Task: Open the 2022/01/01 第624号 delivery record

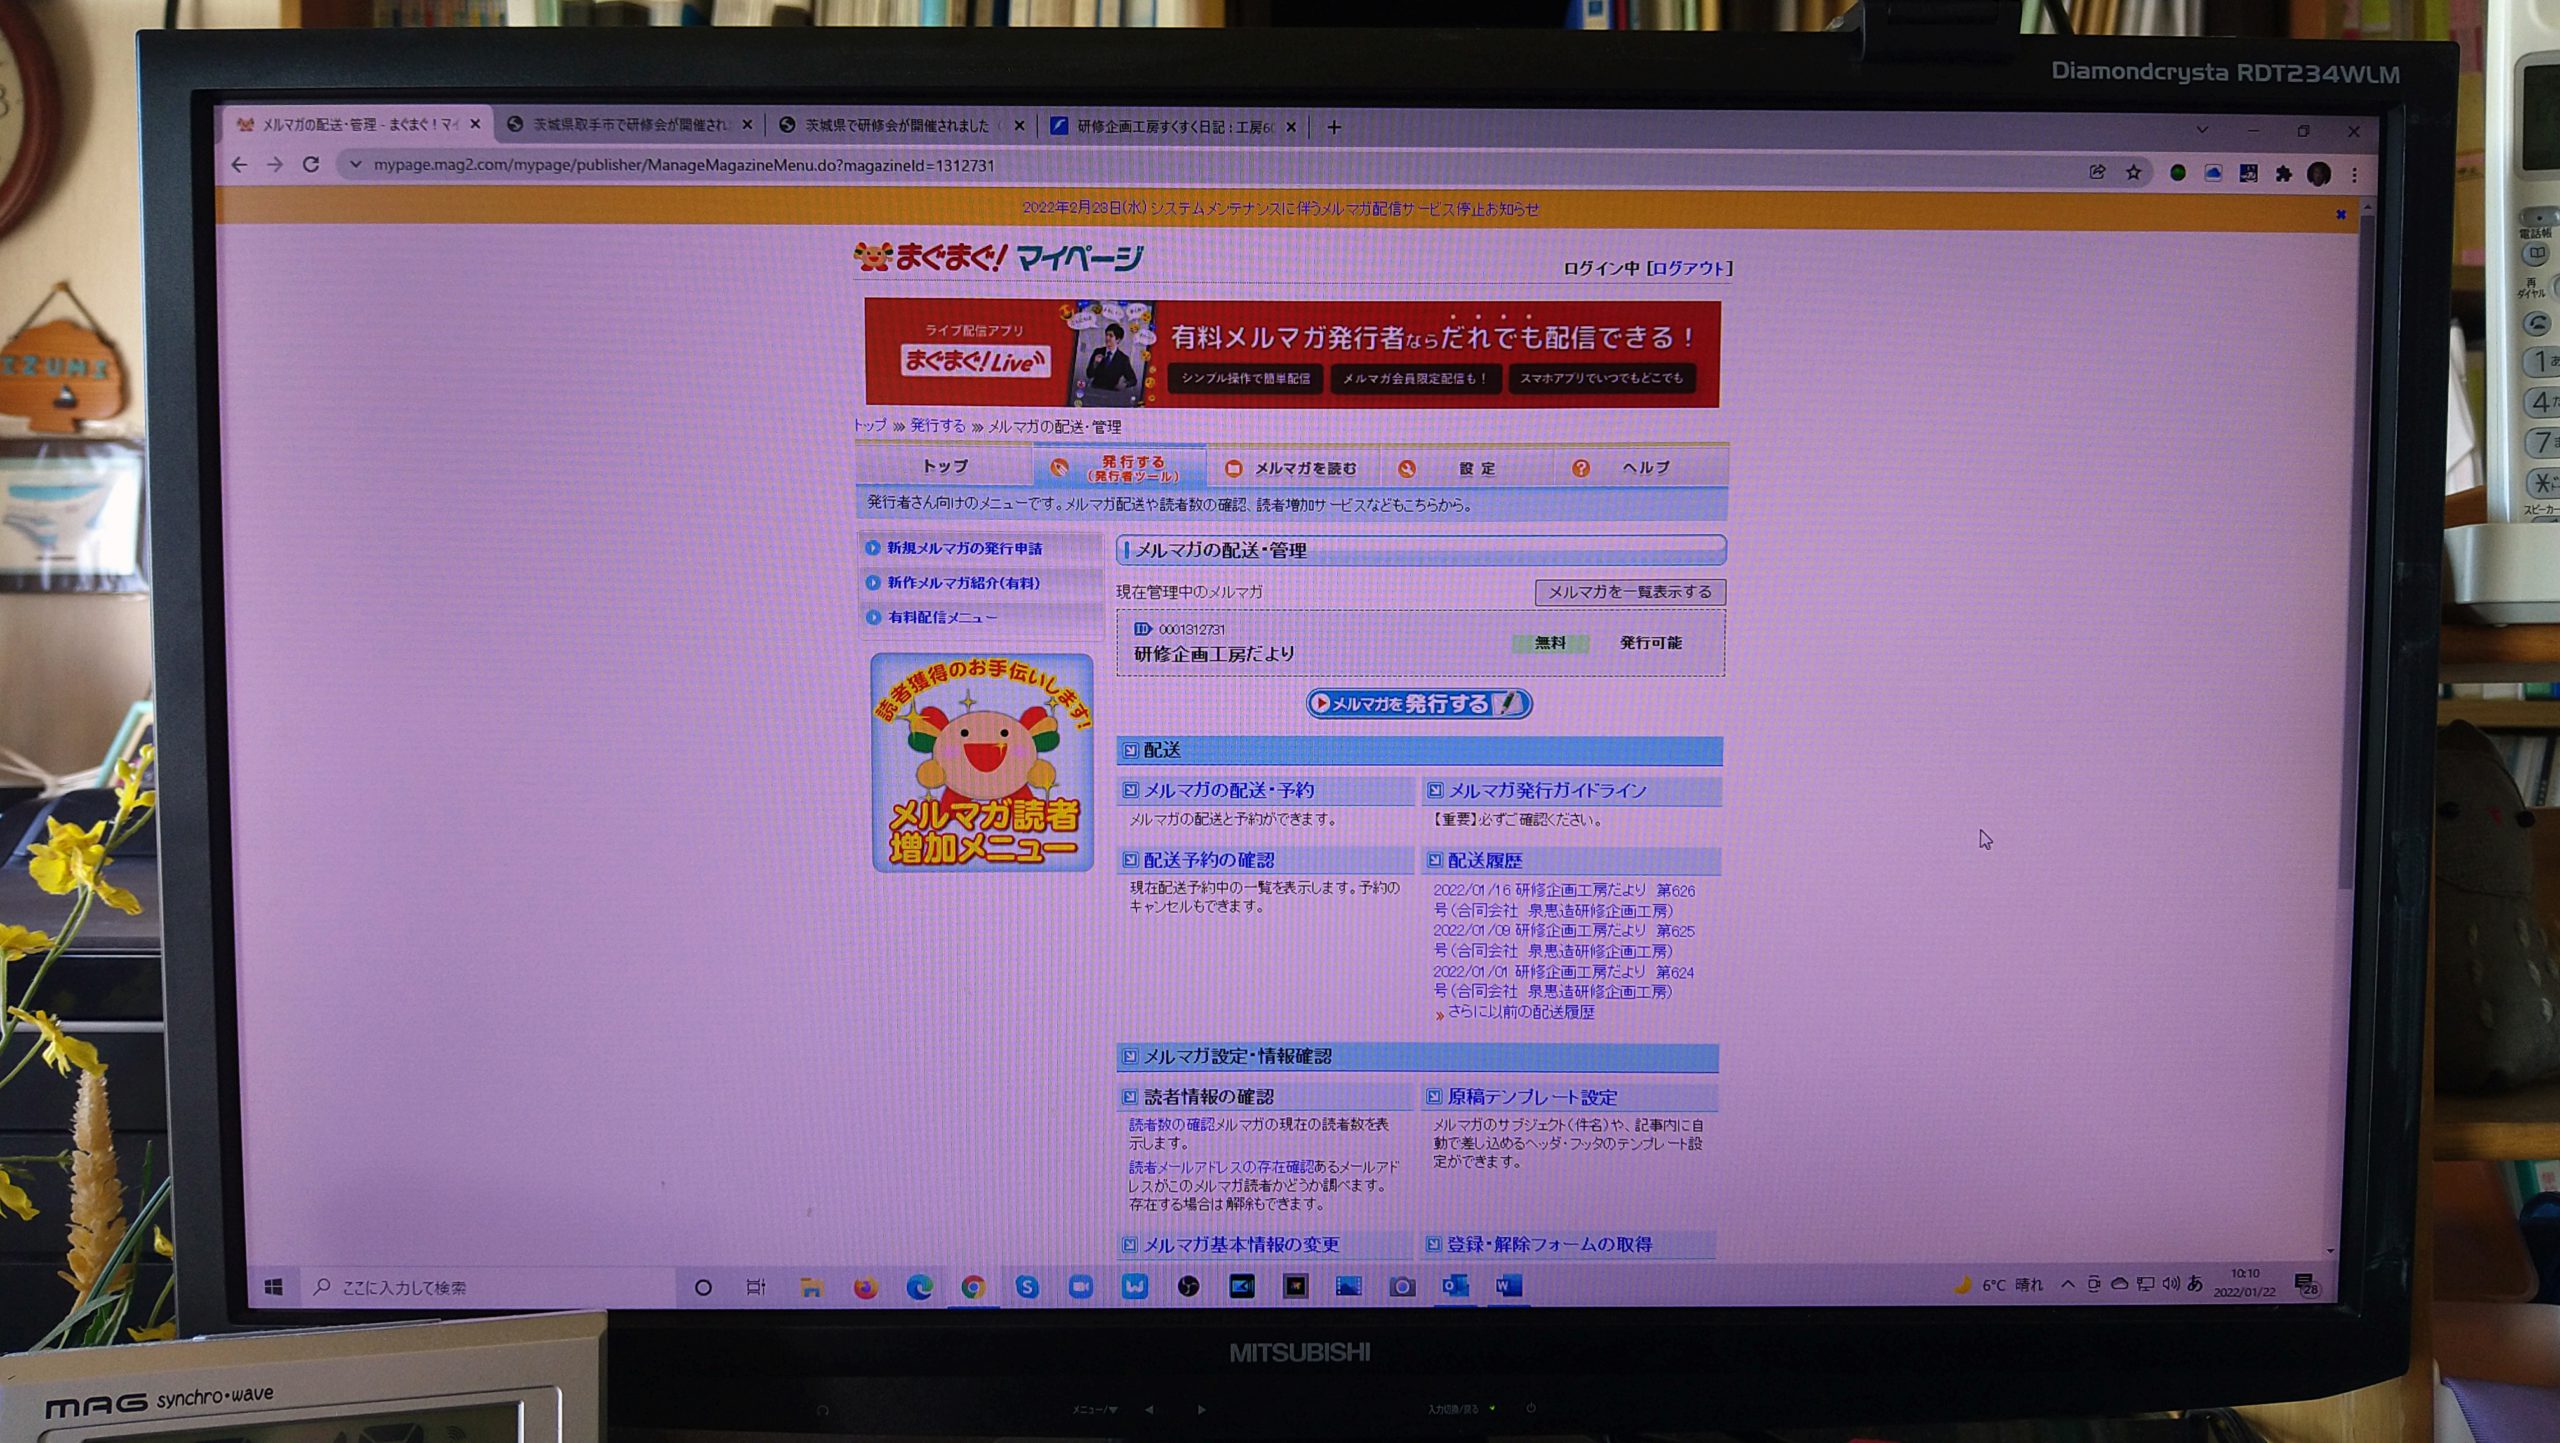Action: coord(1563,981)
